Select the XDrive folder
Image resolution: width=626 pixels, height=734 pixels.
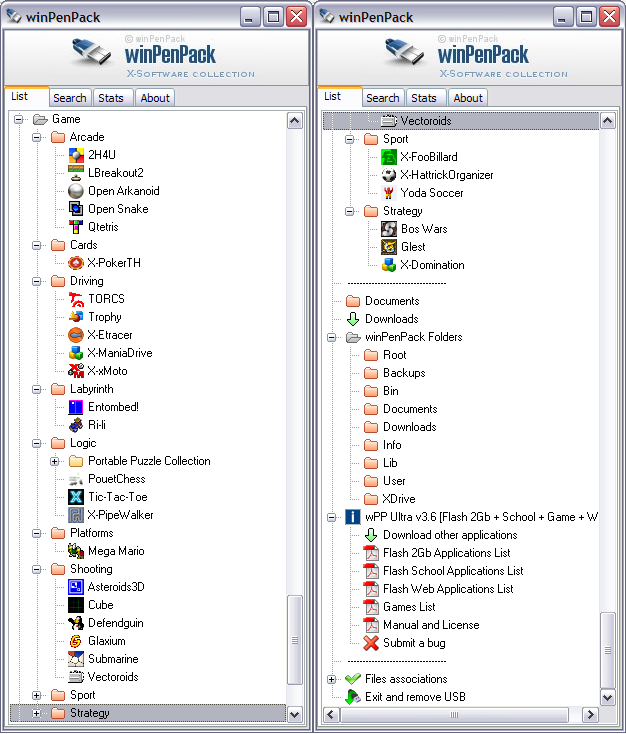coord(398,499)
